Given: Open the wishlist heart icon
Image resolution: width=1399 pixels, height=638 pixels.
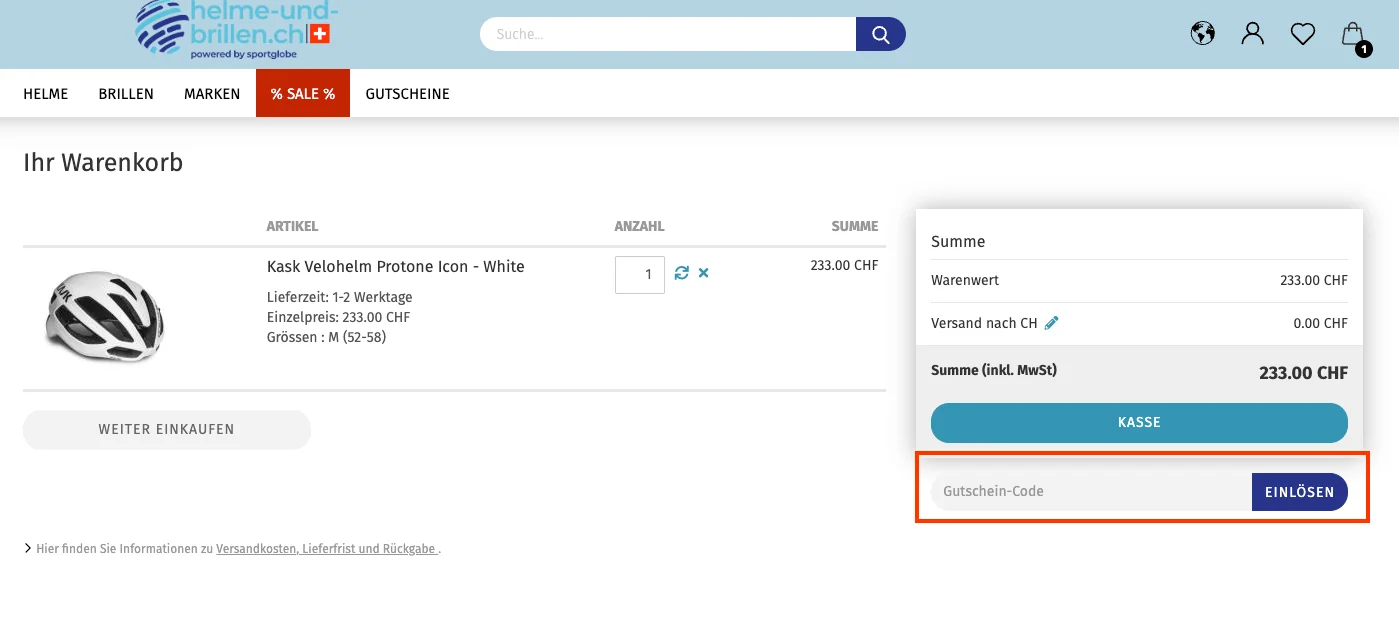Looking at the screenshot, I should pyautogui.click(x=1302, y=35).
